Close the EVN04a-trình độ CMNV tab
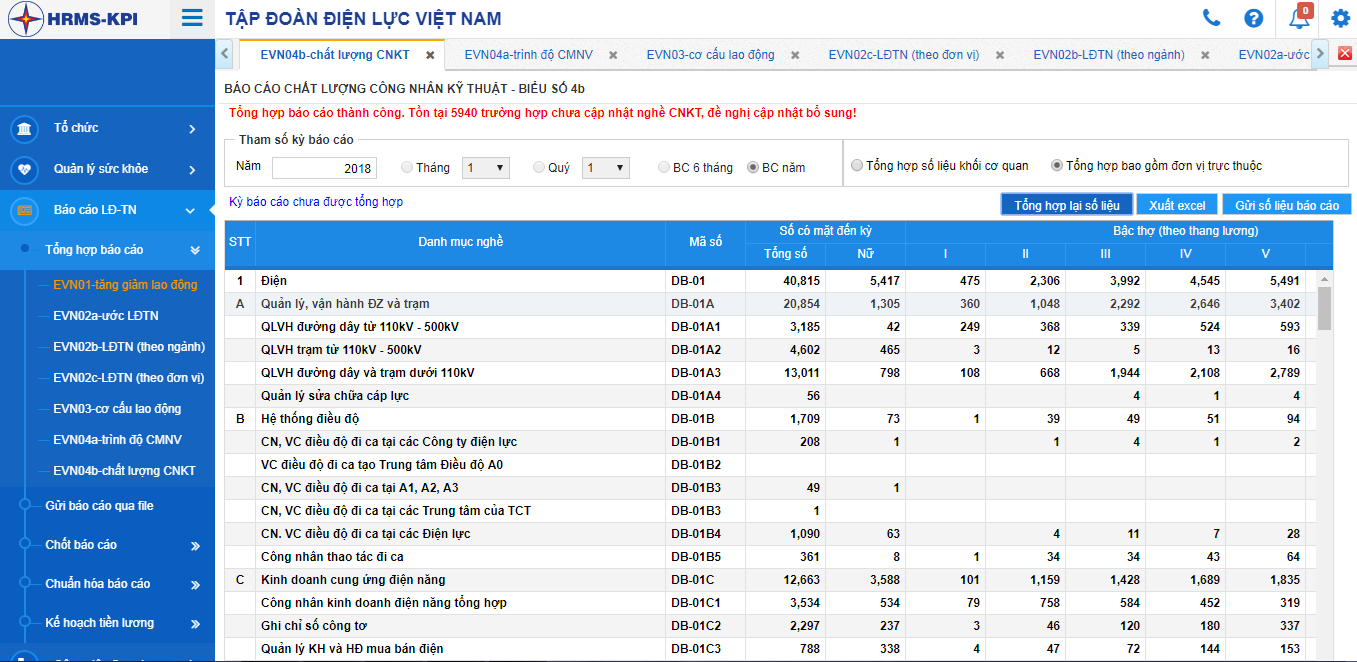 (x=613, y=55)
